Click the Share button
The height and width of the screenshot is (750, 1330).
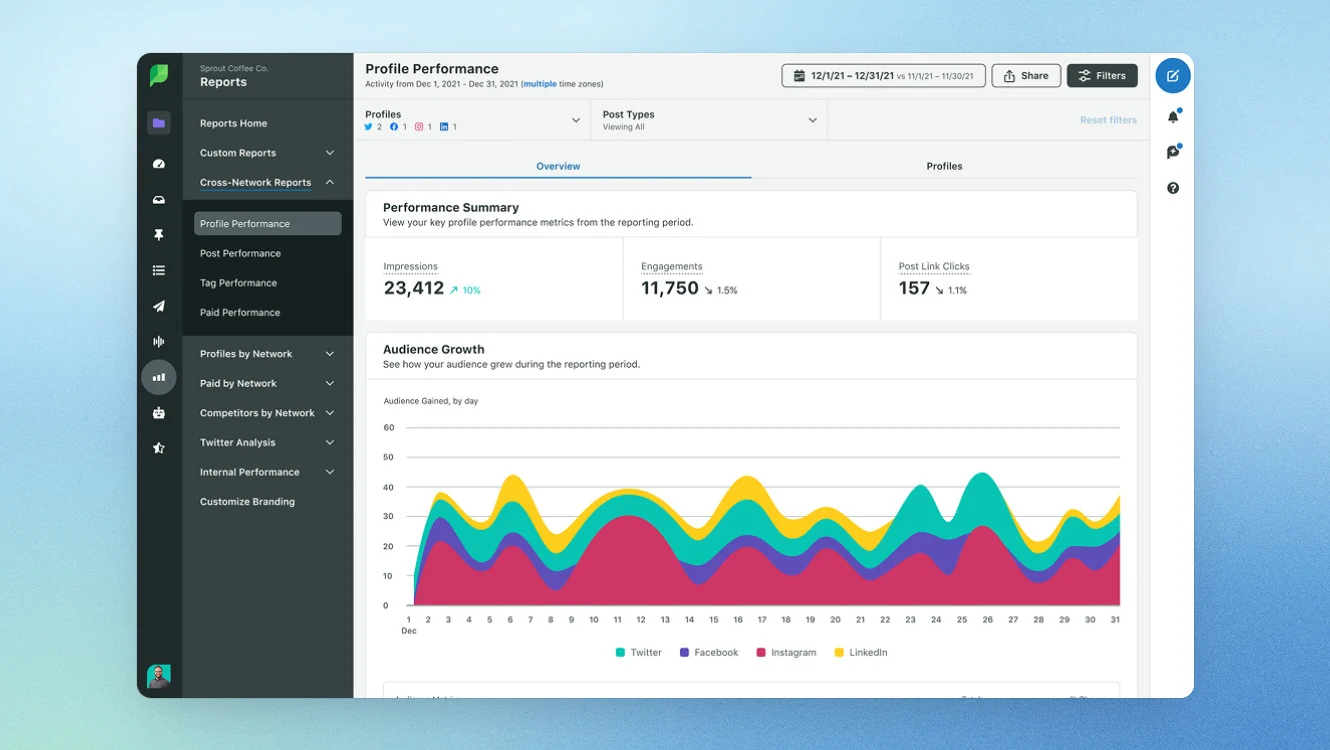tap(1026, 76)
